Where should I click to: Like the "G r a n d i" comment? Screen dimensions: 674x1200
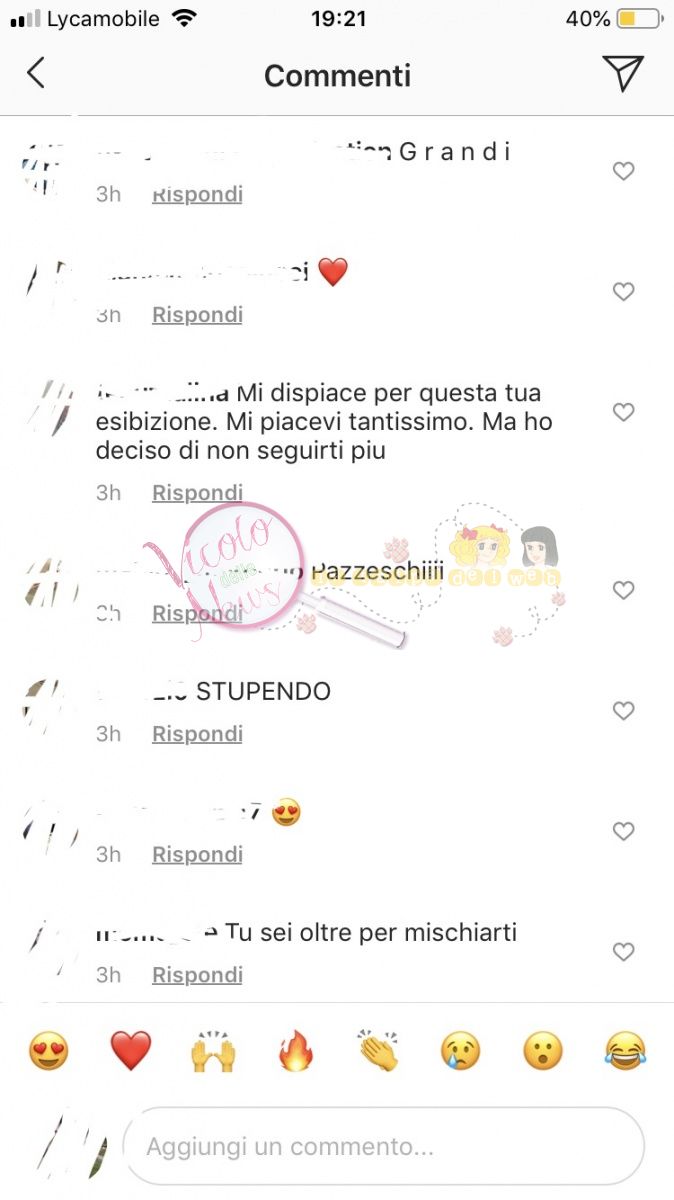click(x=623, y=172)
